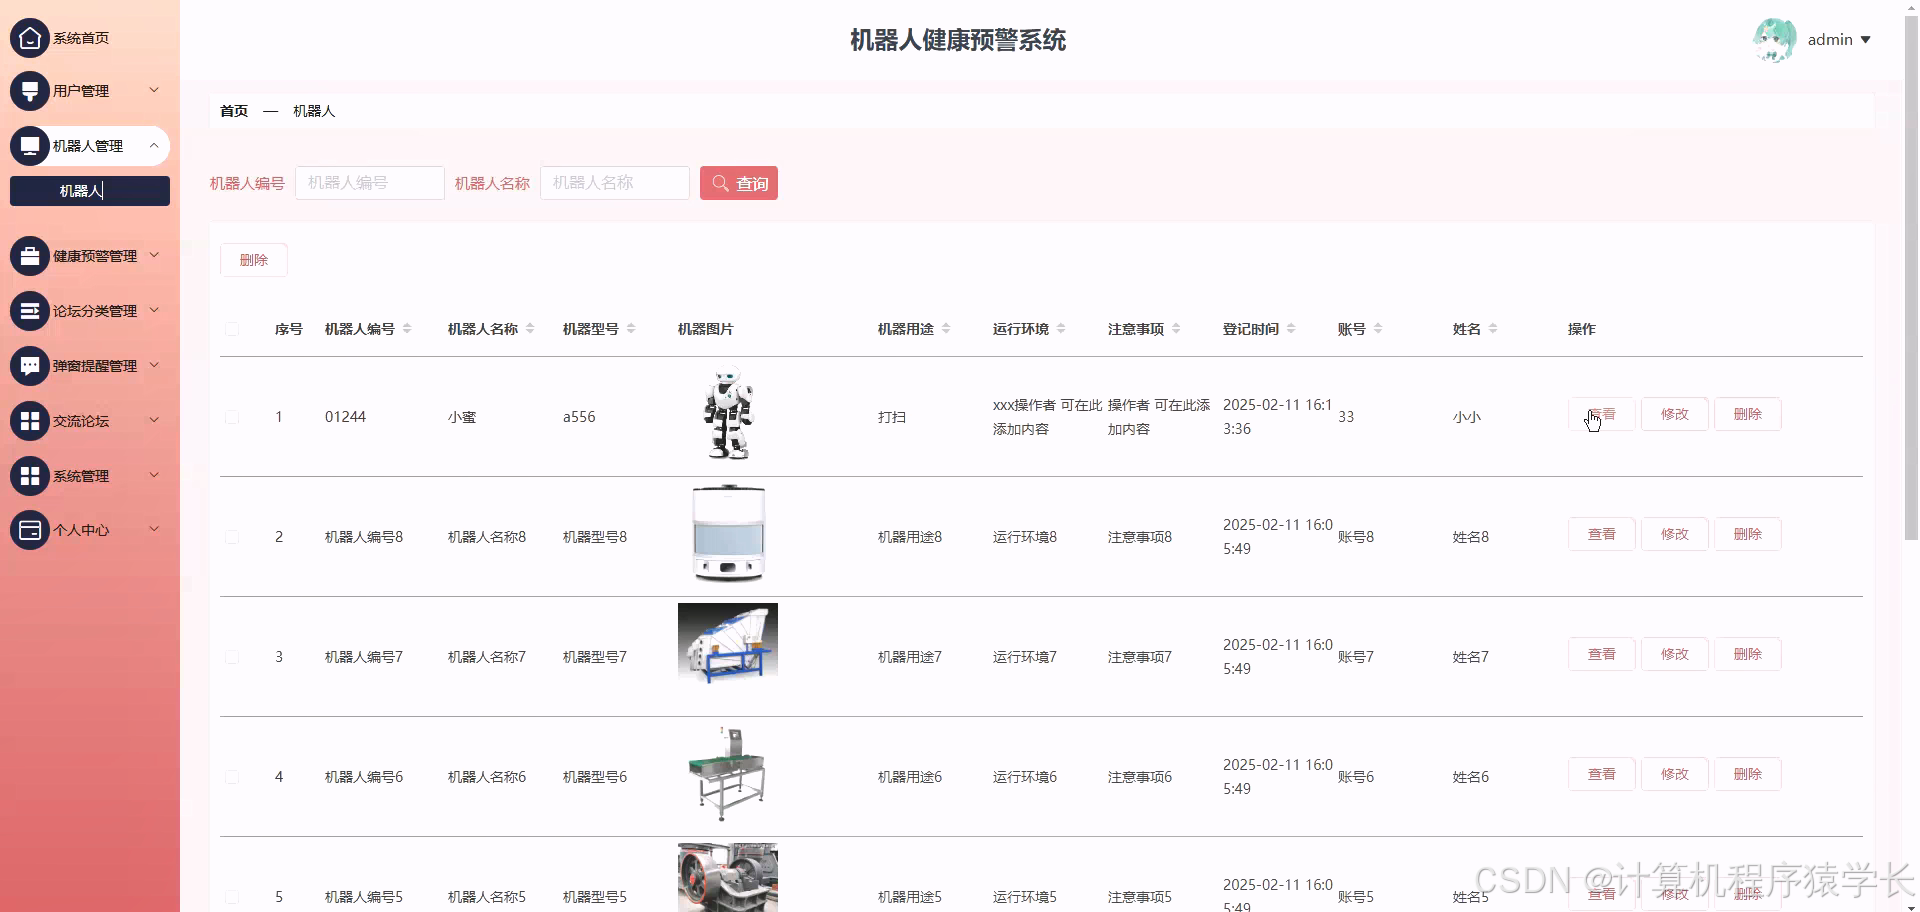Image resolution: width=1920 pixels, height=912 pixels.
Task: Click the 论坛分类管理 sidebar icon
Action: click(x=29, y=310)
